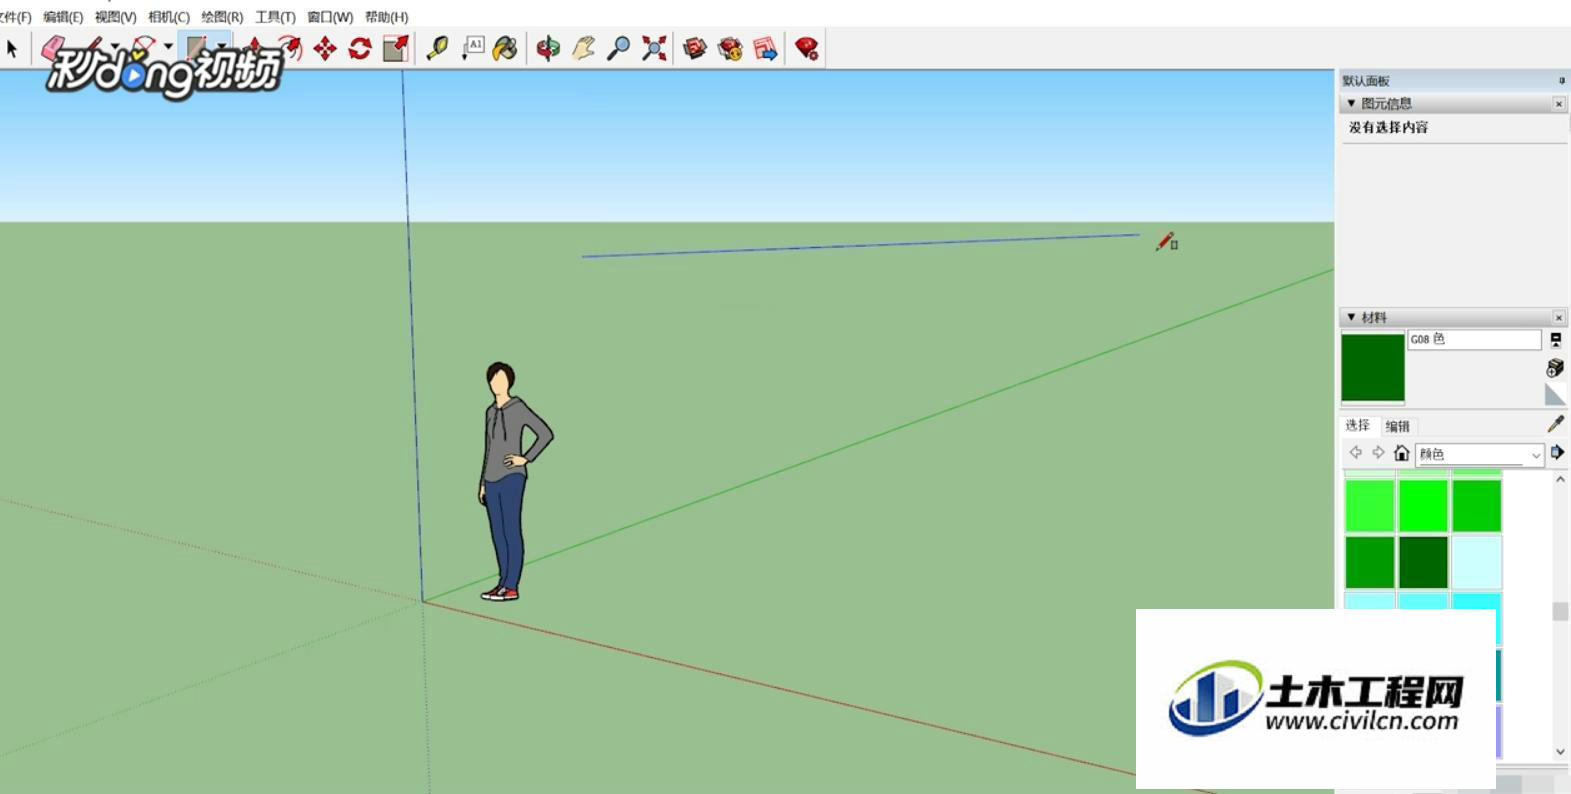This screenshot has width=1571, height=794.
Task: Select the Offset tool
Action: coord(289,48)
